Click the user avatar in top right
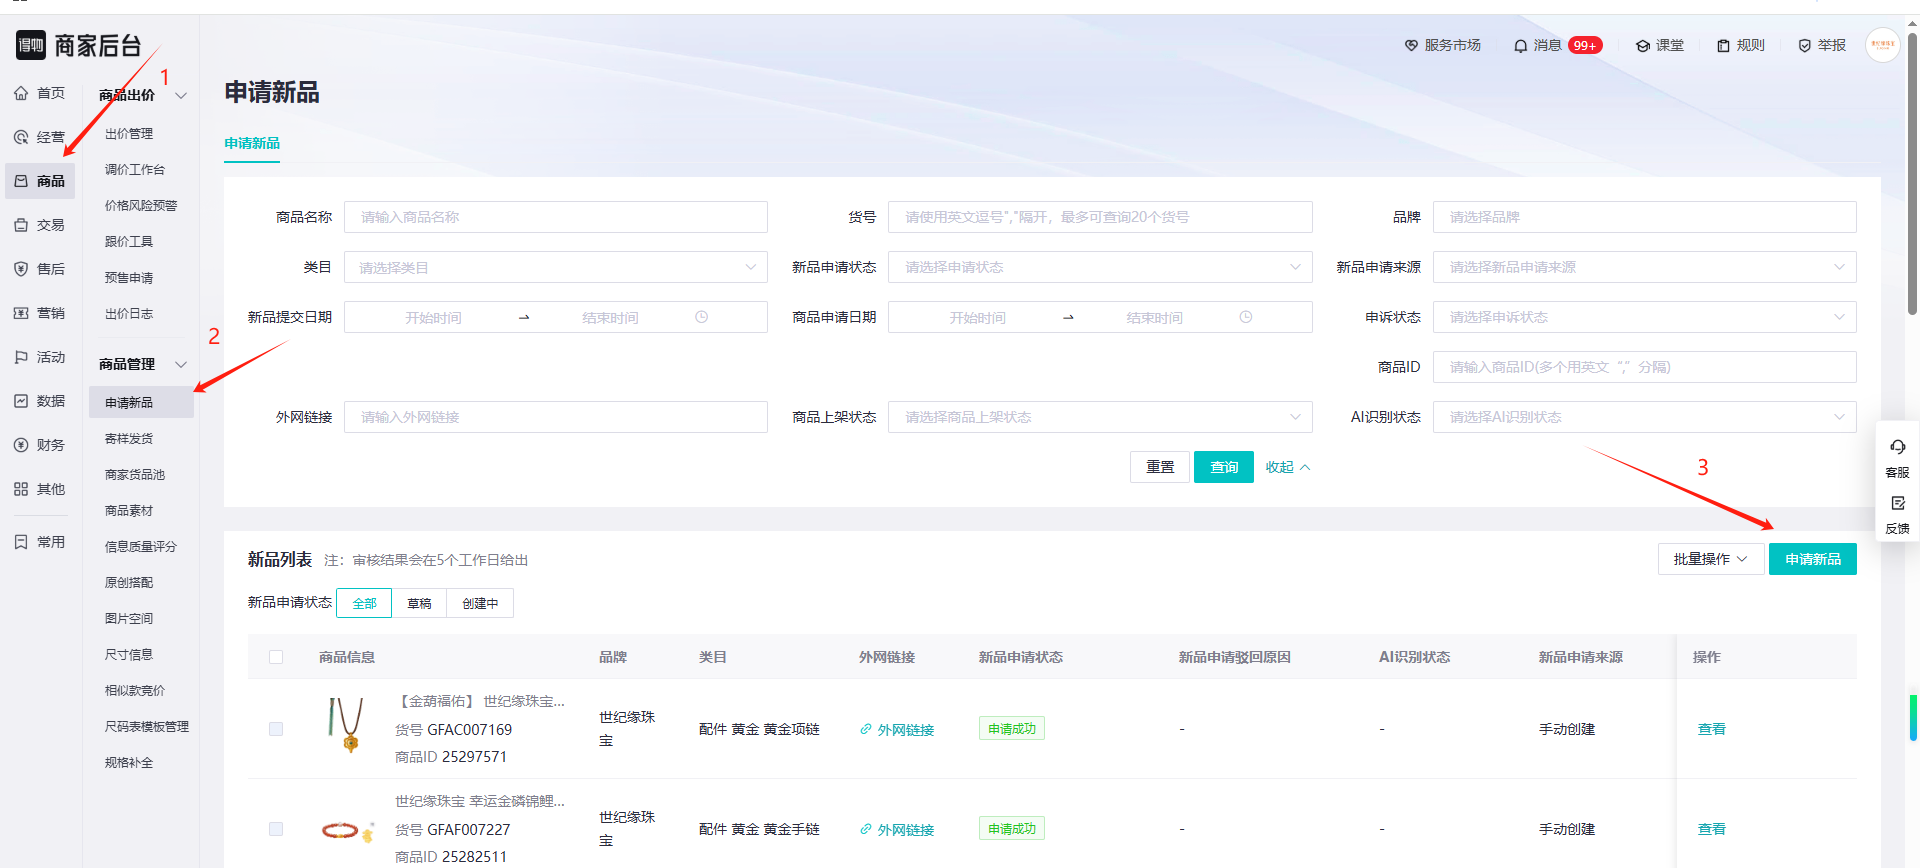Screen dimensions: 1920x868 [x=1882, y=45]
